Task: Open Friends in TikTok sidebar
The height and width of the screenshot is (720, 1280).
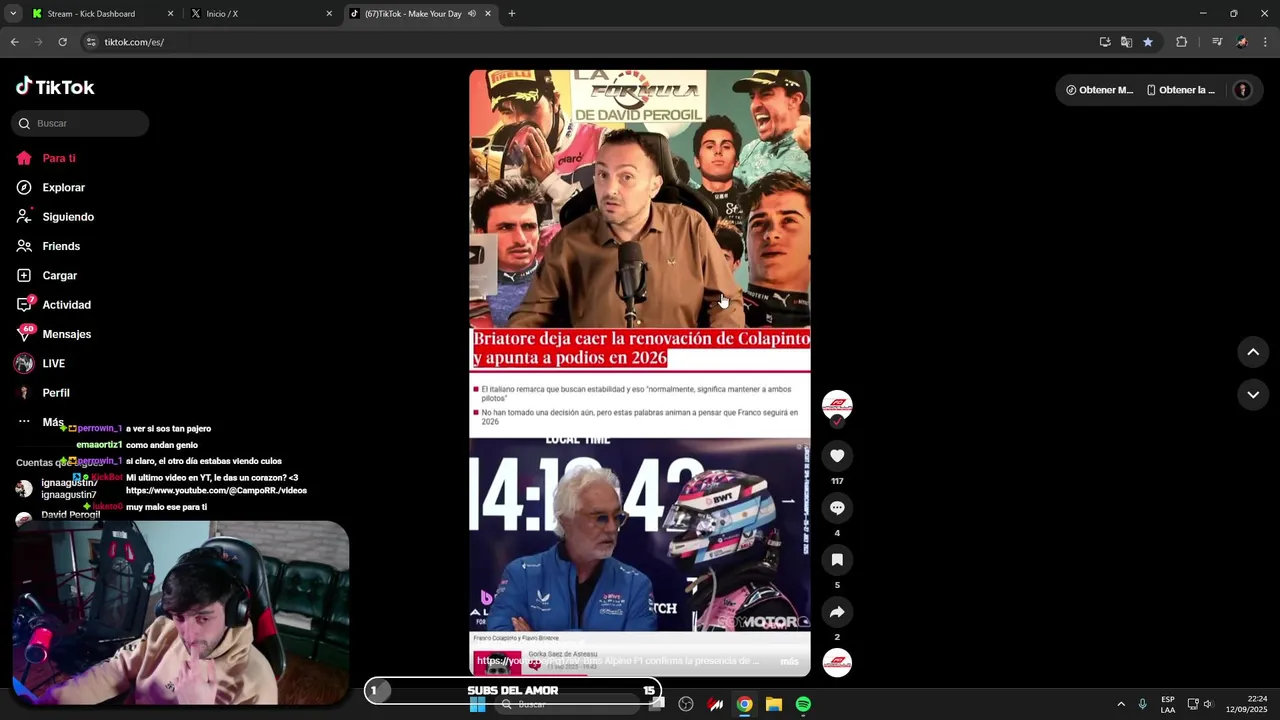Action: [x=47, y=246]
